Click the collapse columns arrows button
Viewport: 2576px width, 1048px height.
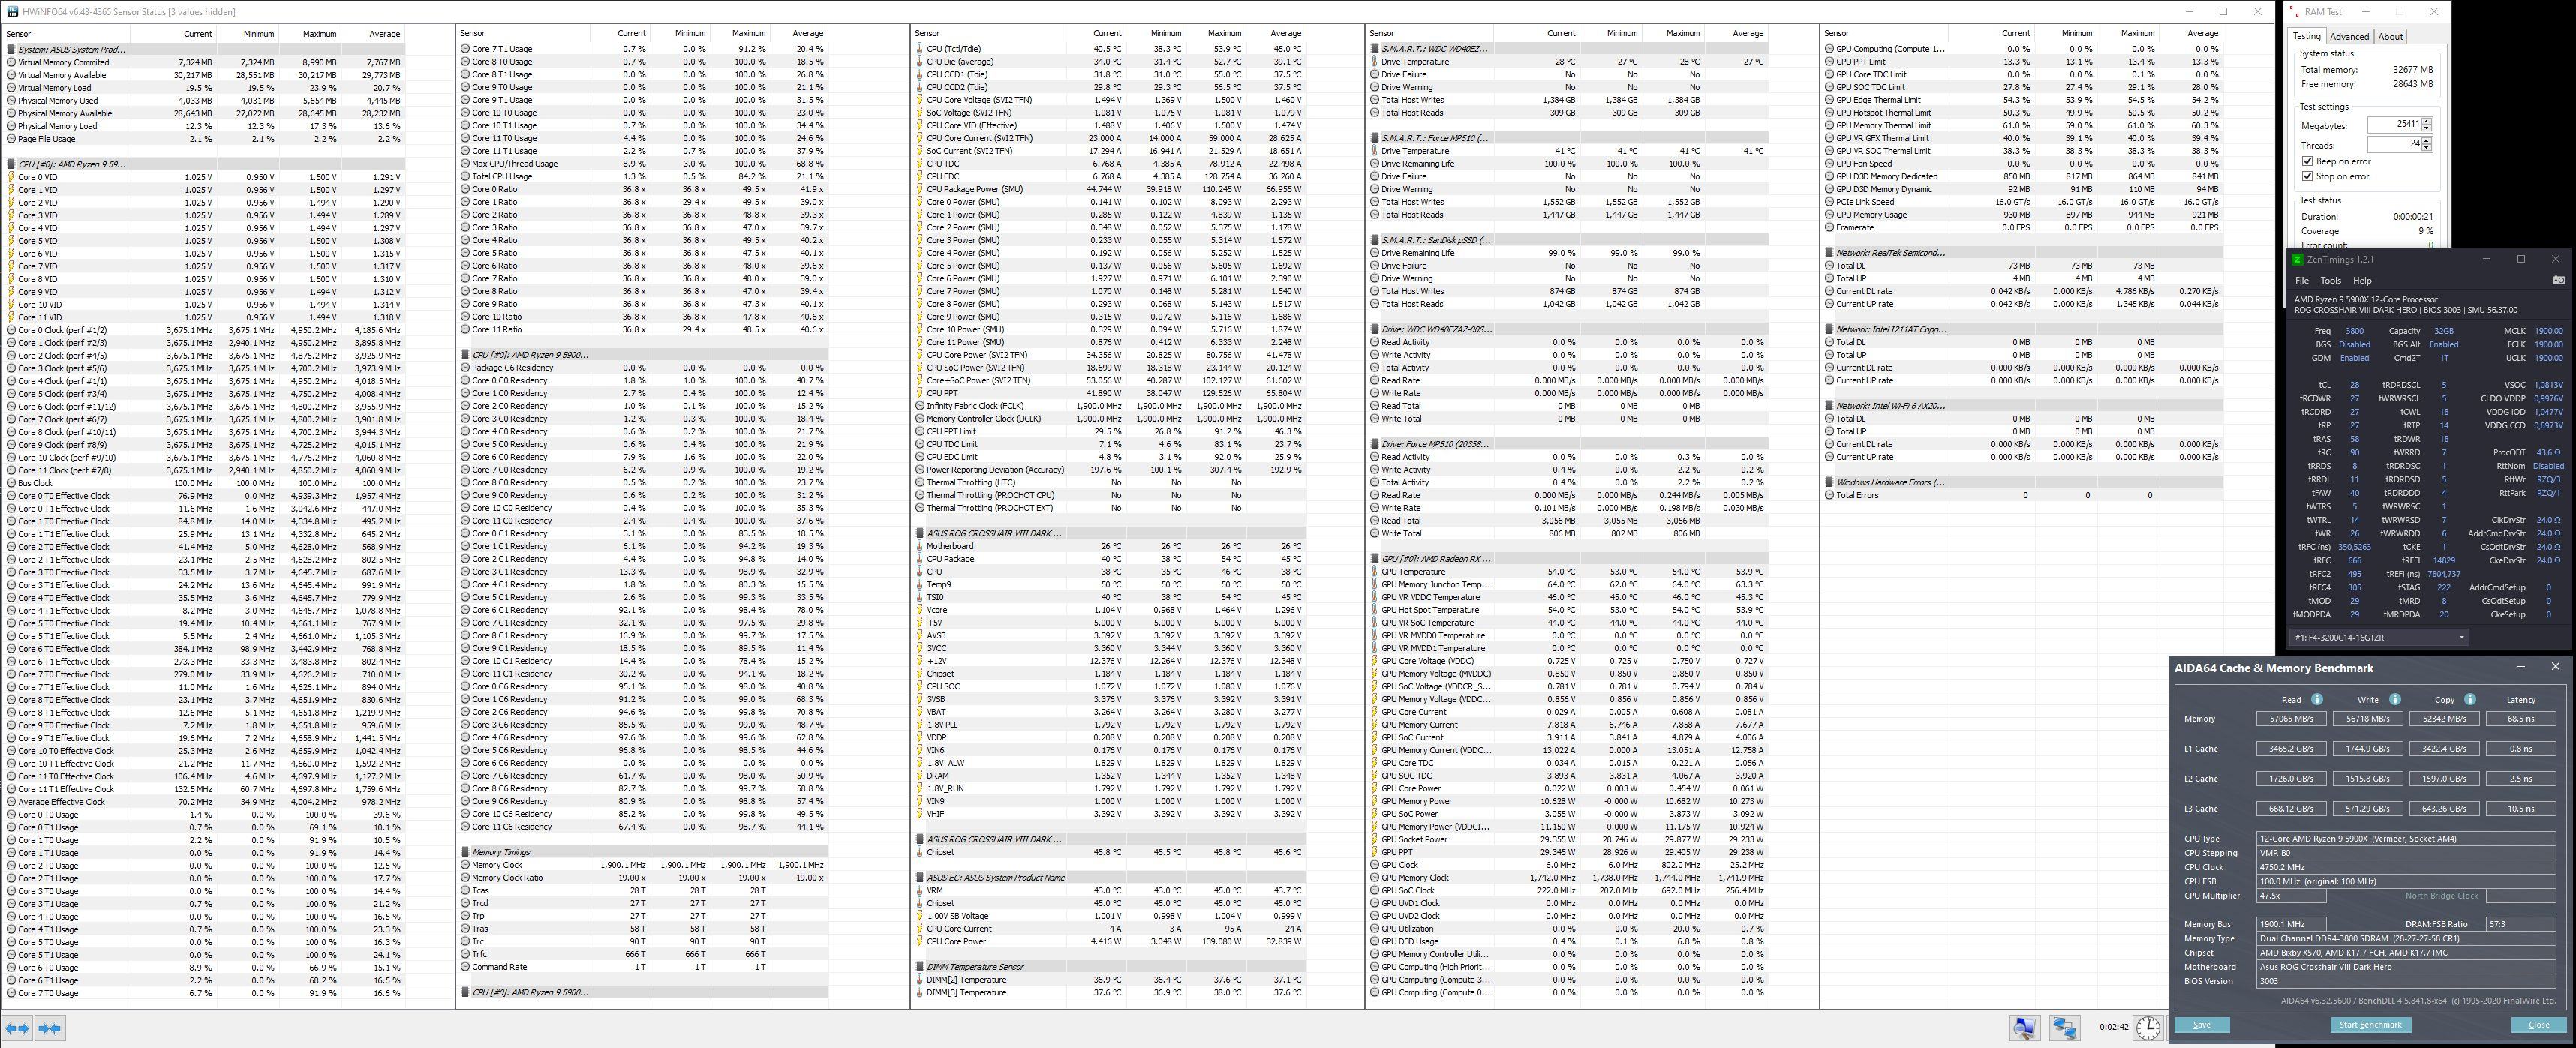(x=50, y=1027)
